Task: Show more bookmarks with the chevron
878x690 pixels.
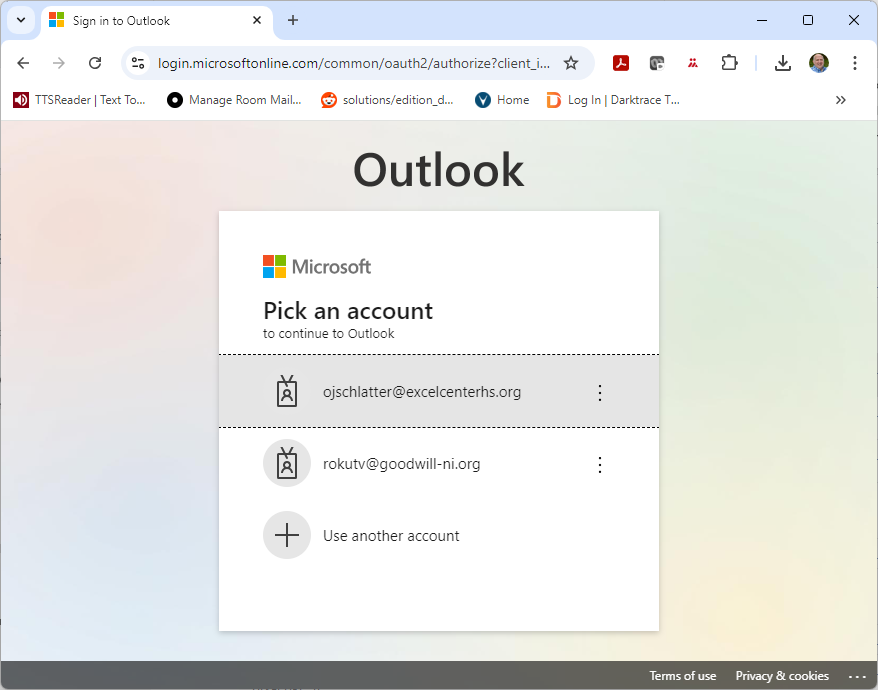Action: 840,100
